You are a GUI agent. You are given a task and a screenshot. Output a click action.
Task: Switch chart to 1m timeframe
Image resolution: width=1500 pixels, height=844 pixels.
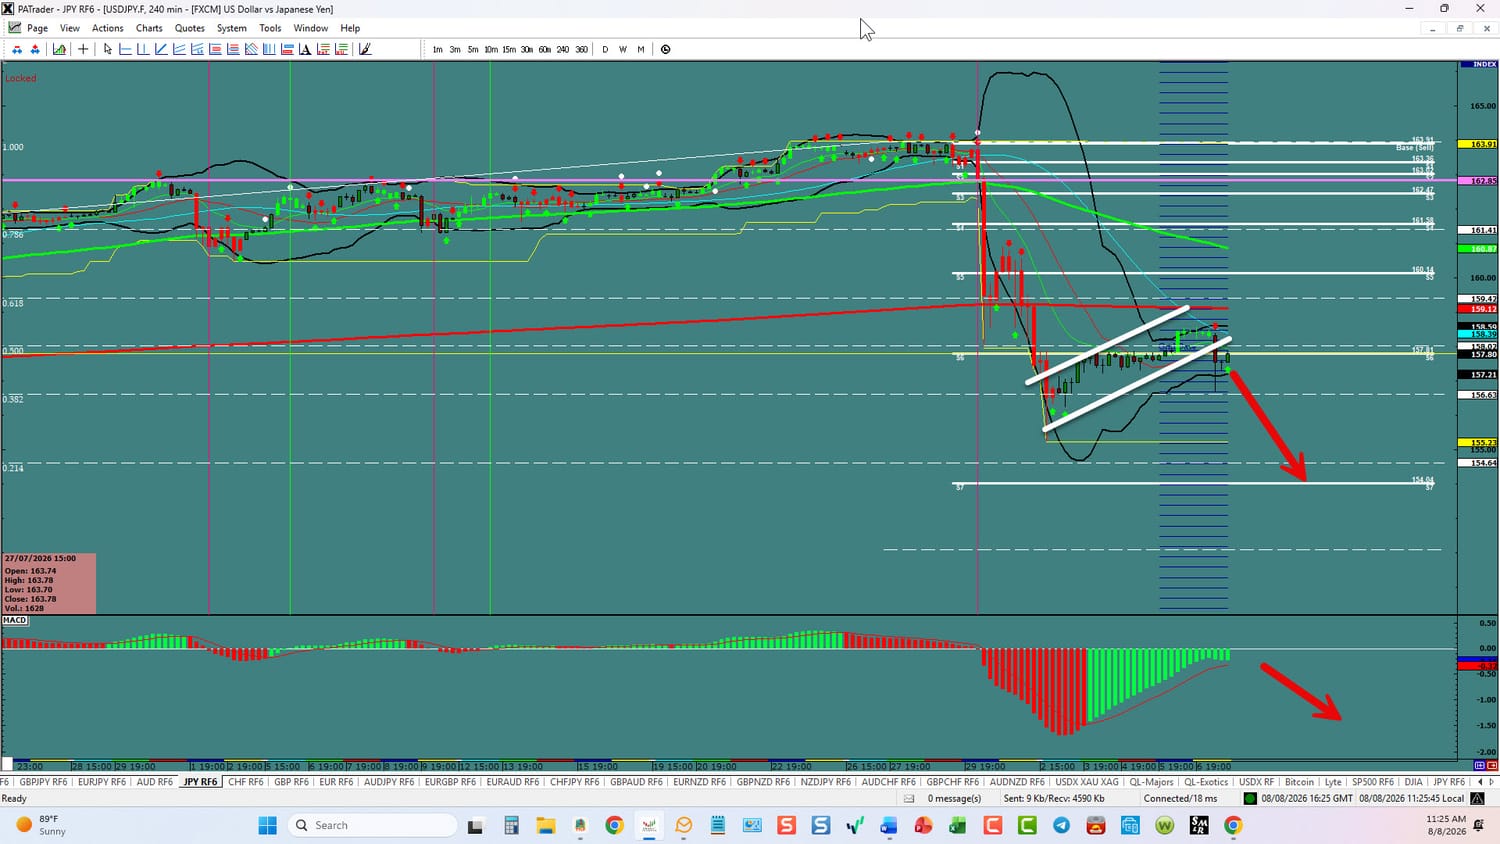pyautogui.click(x=437, y=49)
